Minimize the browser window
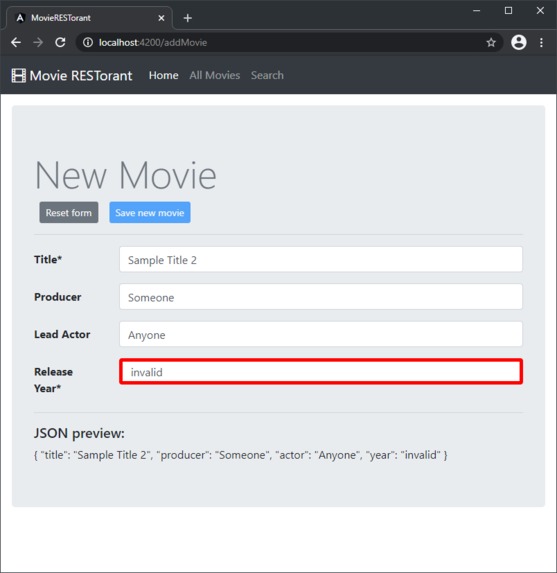557x573 pixels. pyautogui.click(x=476, y=11)
